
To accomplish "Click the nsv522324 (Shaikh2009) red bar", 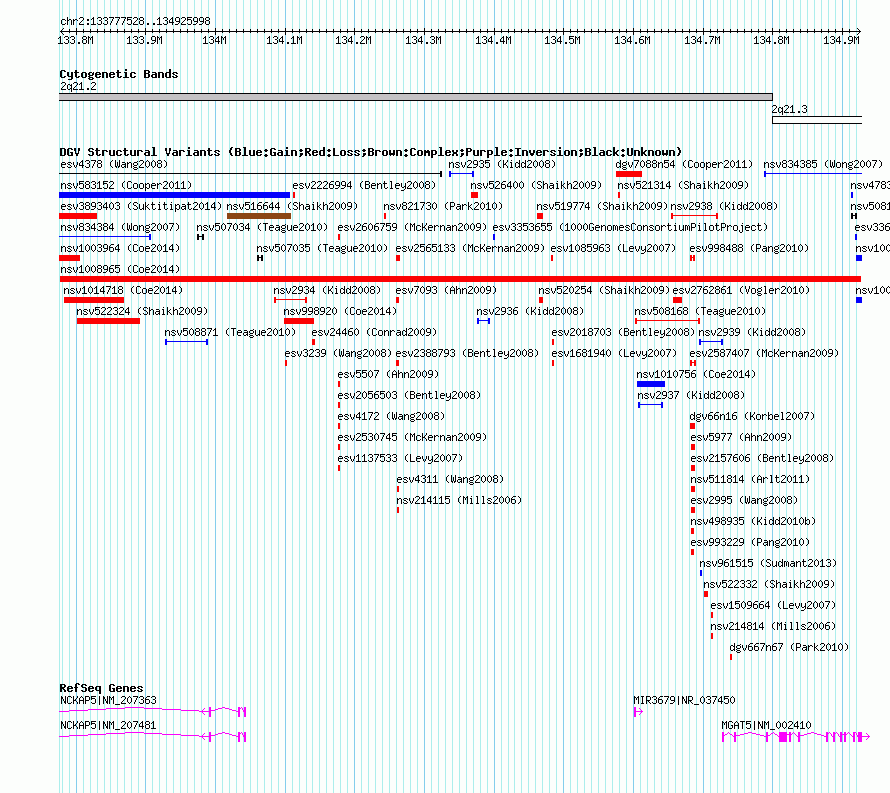I will pyautogui.click(x=108, y=321).
